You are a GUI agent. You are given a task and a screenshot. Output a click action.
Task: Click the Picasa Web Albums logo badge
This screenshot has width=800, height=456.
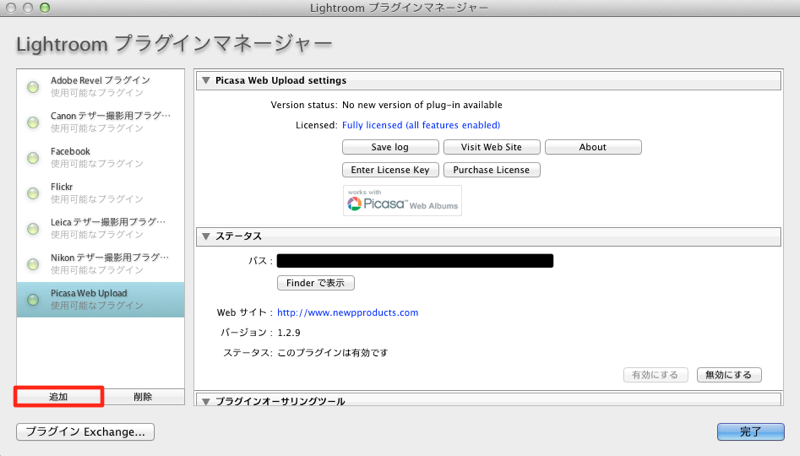(x=402, y=200)
